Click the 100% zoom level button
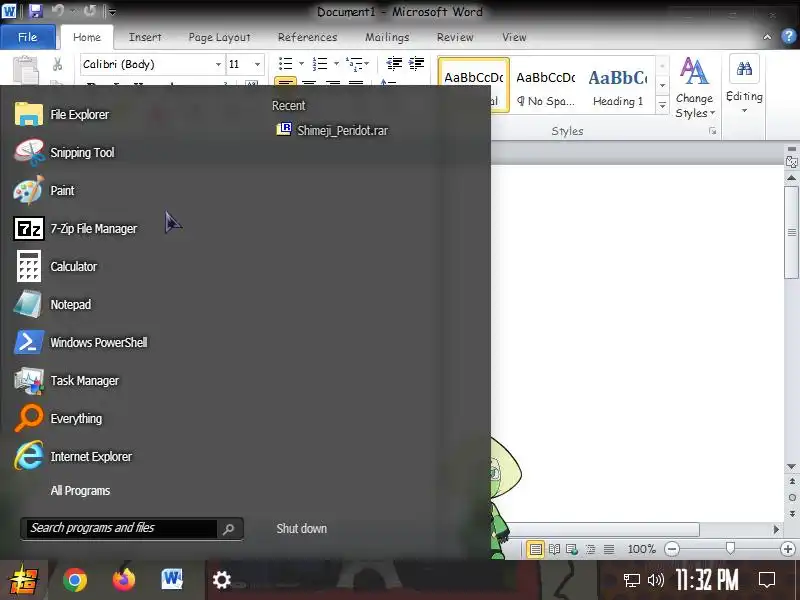Viewport: 800px width, 600px height. pyautogui.click(x=641, y=549)
